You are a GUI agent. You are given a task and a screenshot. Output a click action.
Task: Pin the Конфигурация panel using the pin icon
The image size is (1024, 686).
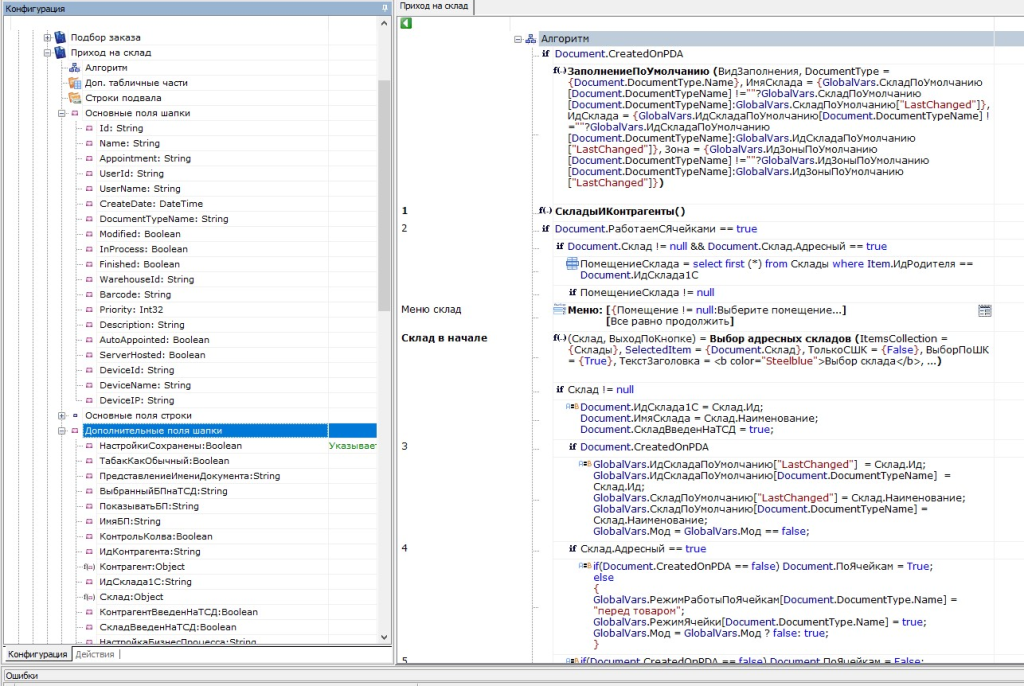coord(385,8)
